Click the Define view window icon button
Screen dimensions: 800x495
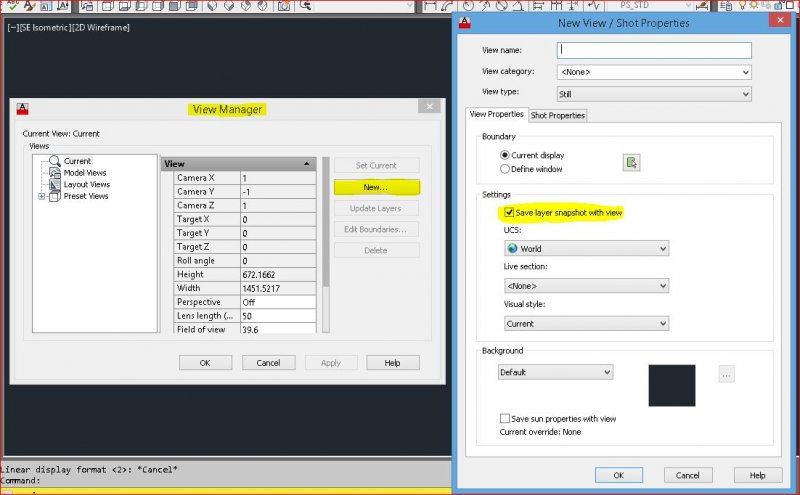coord(631,162)
